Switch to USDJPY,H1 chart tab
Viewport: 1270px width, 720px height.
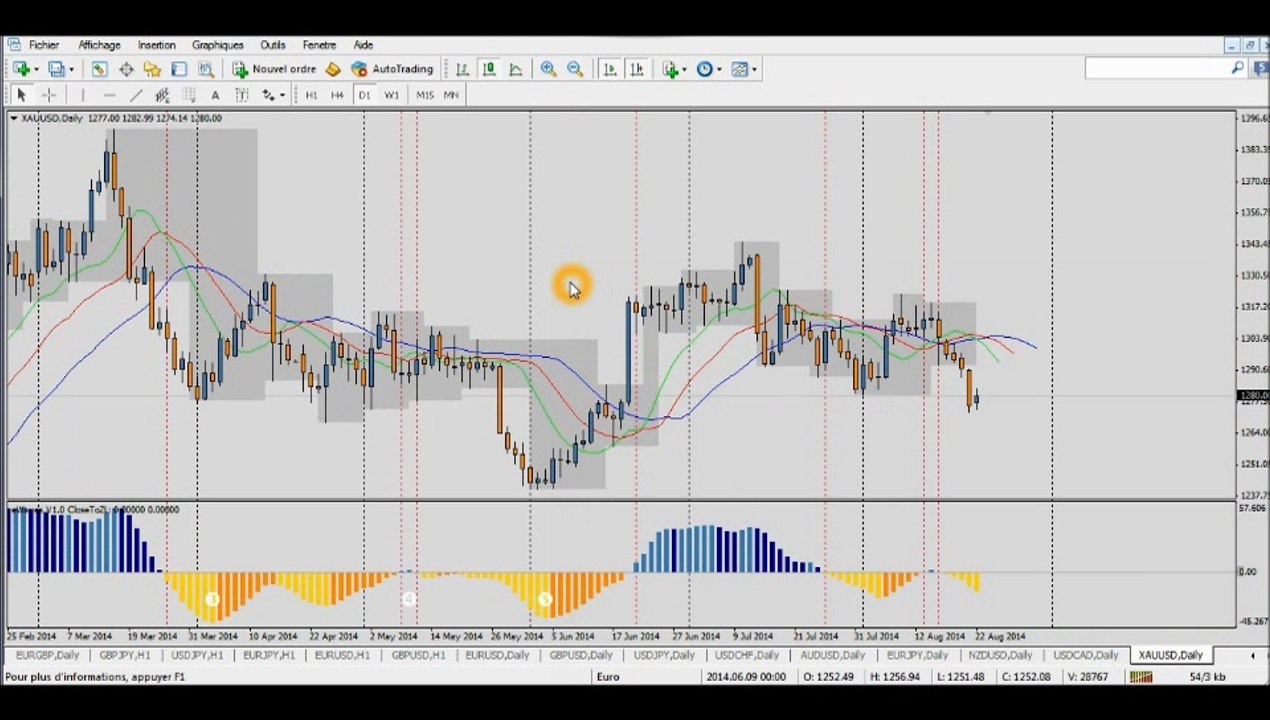point(197,656)
